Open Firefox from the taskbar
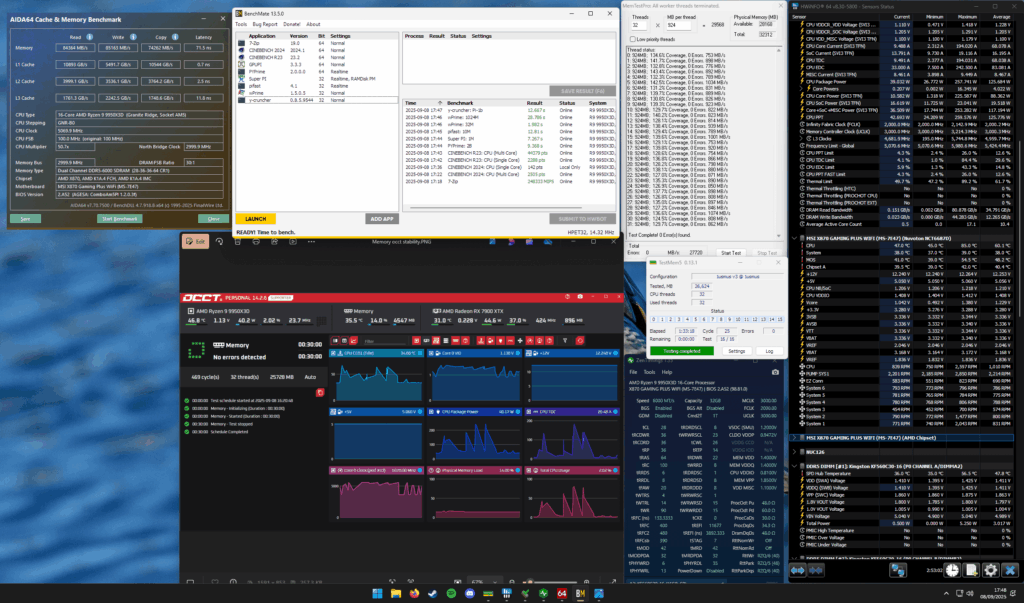Screen dimensions: 1024x603 point(414,593)
